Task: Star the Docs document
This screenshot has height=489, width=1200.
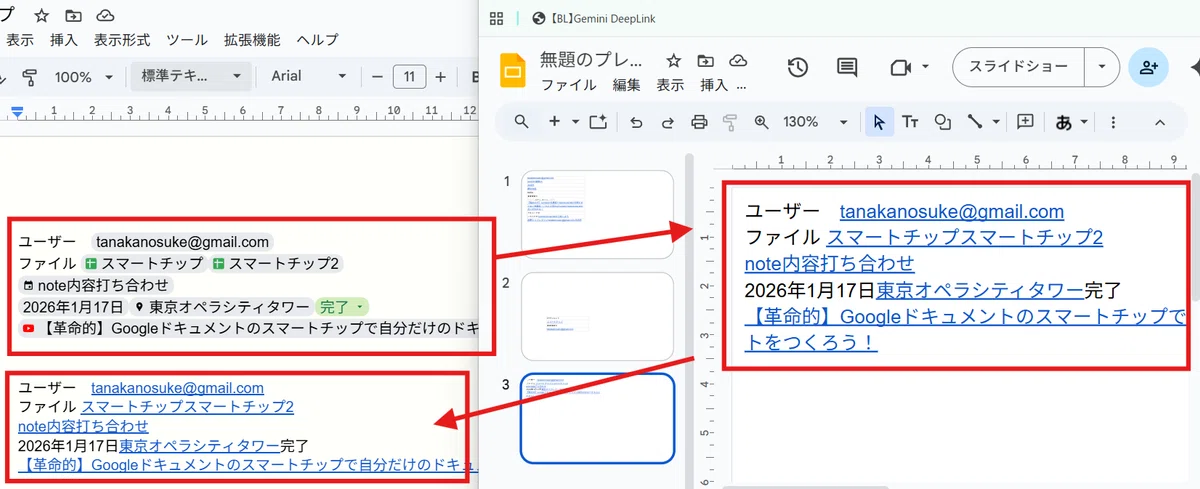Action: (x=41, y=16)
